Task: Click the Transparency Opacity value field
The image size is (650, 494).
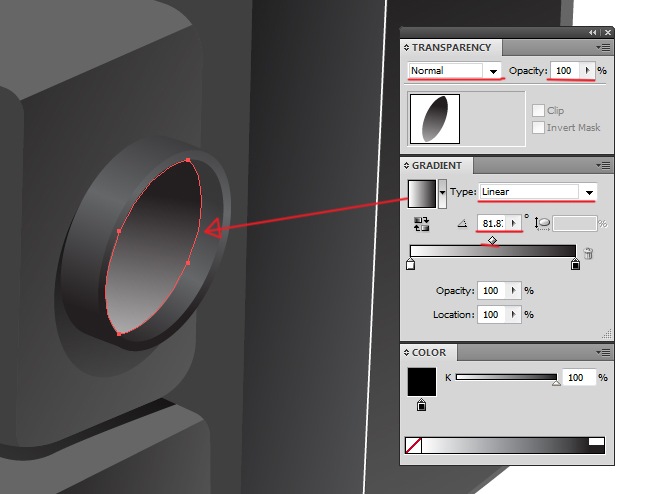Action: coord(565,70)
